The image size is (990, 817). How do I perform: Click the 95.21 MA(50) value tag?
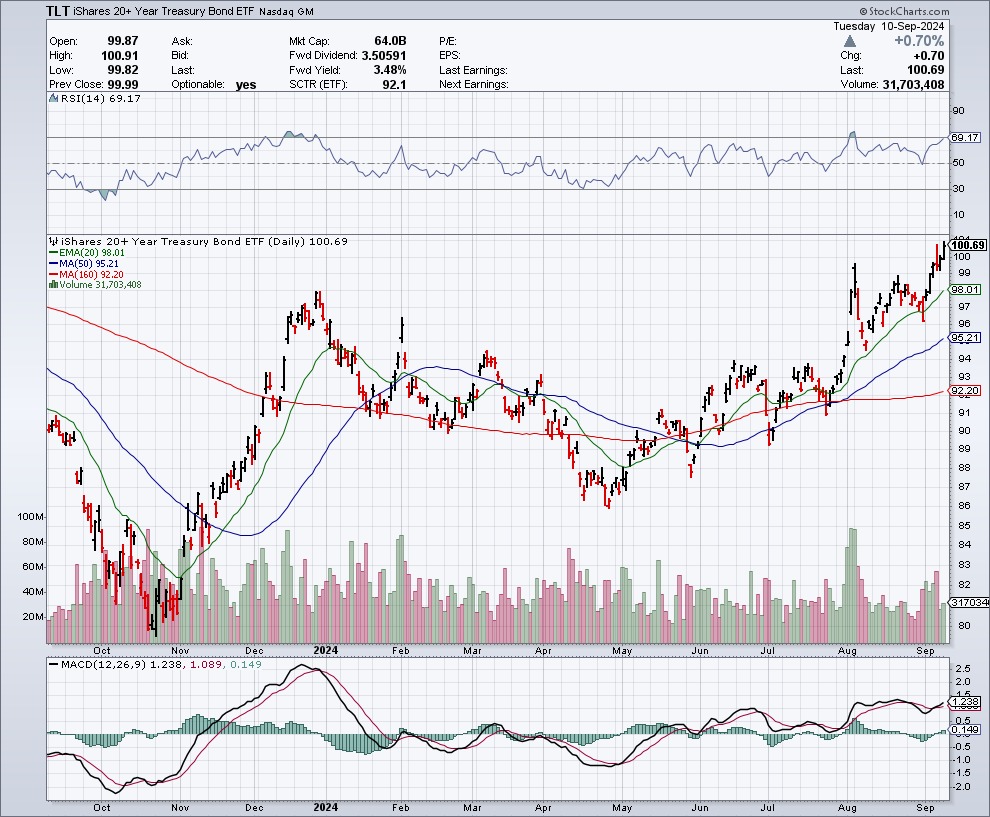coord(963,338)
